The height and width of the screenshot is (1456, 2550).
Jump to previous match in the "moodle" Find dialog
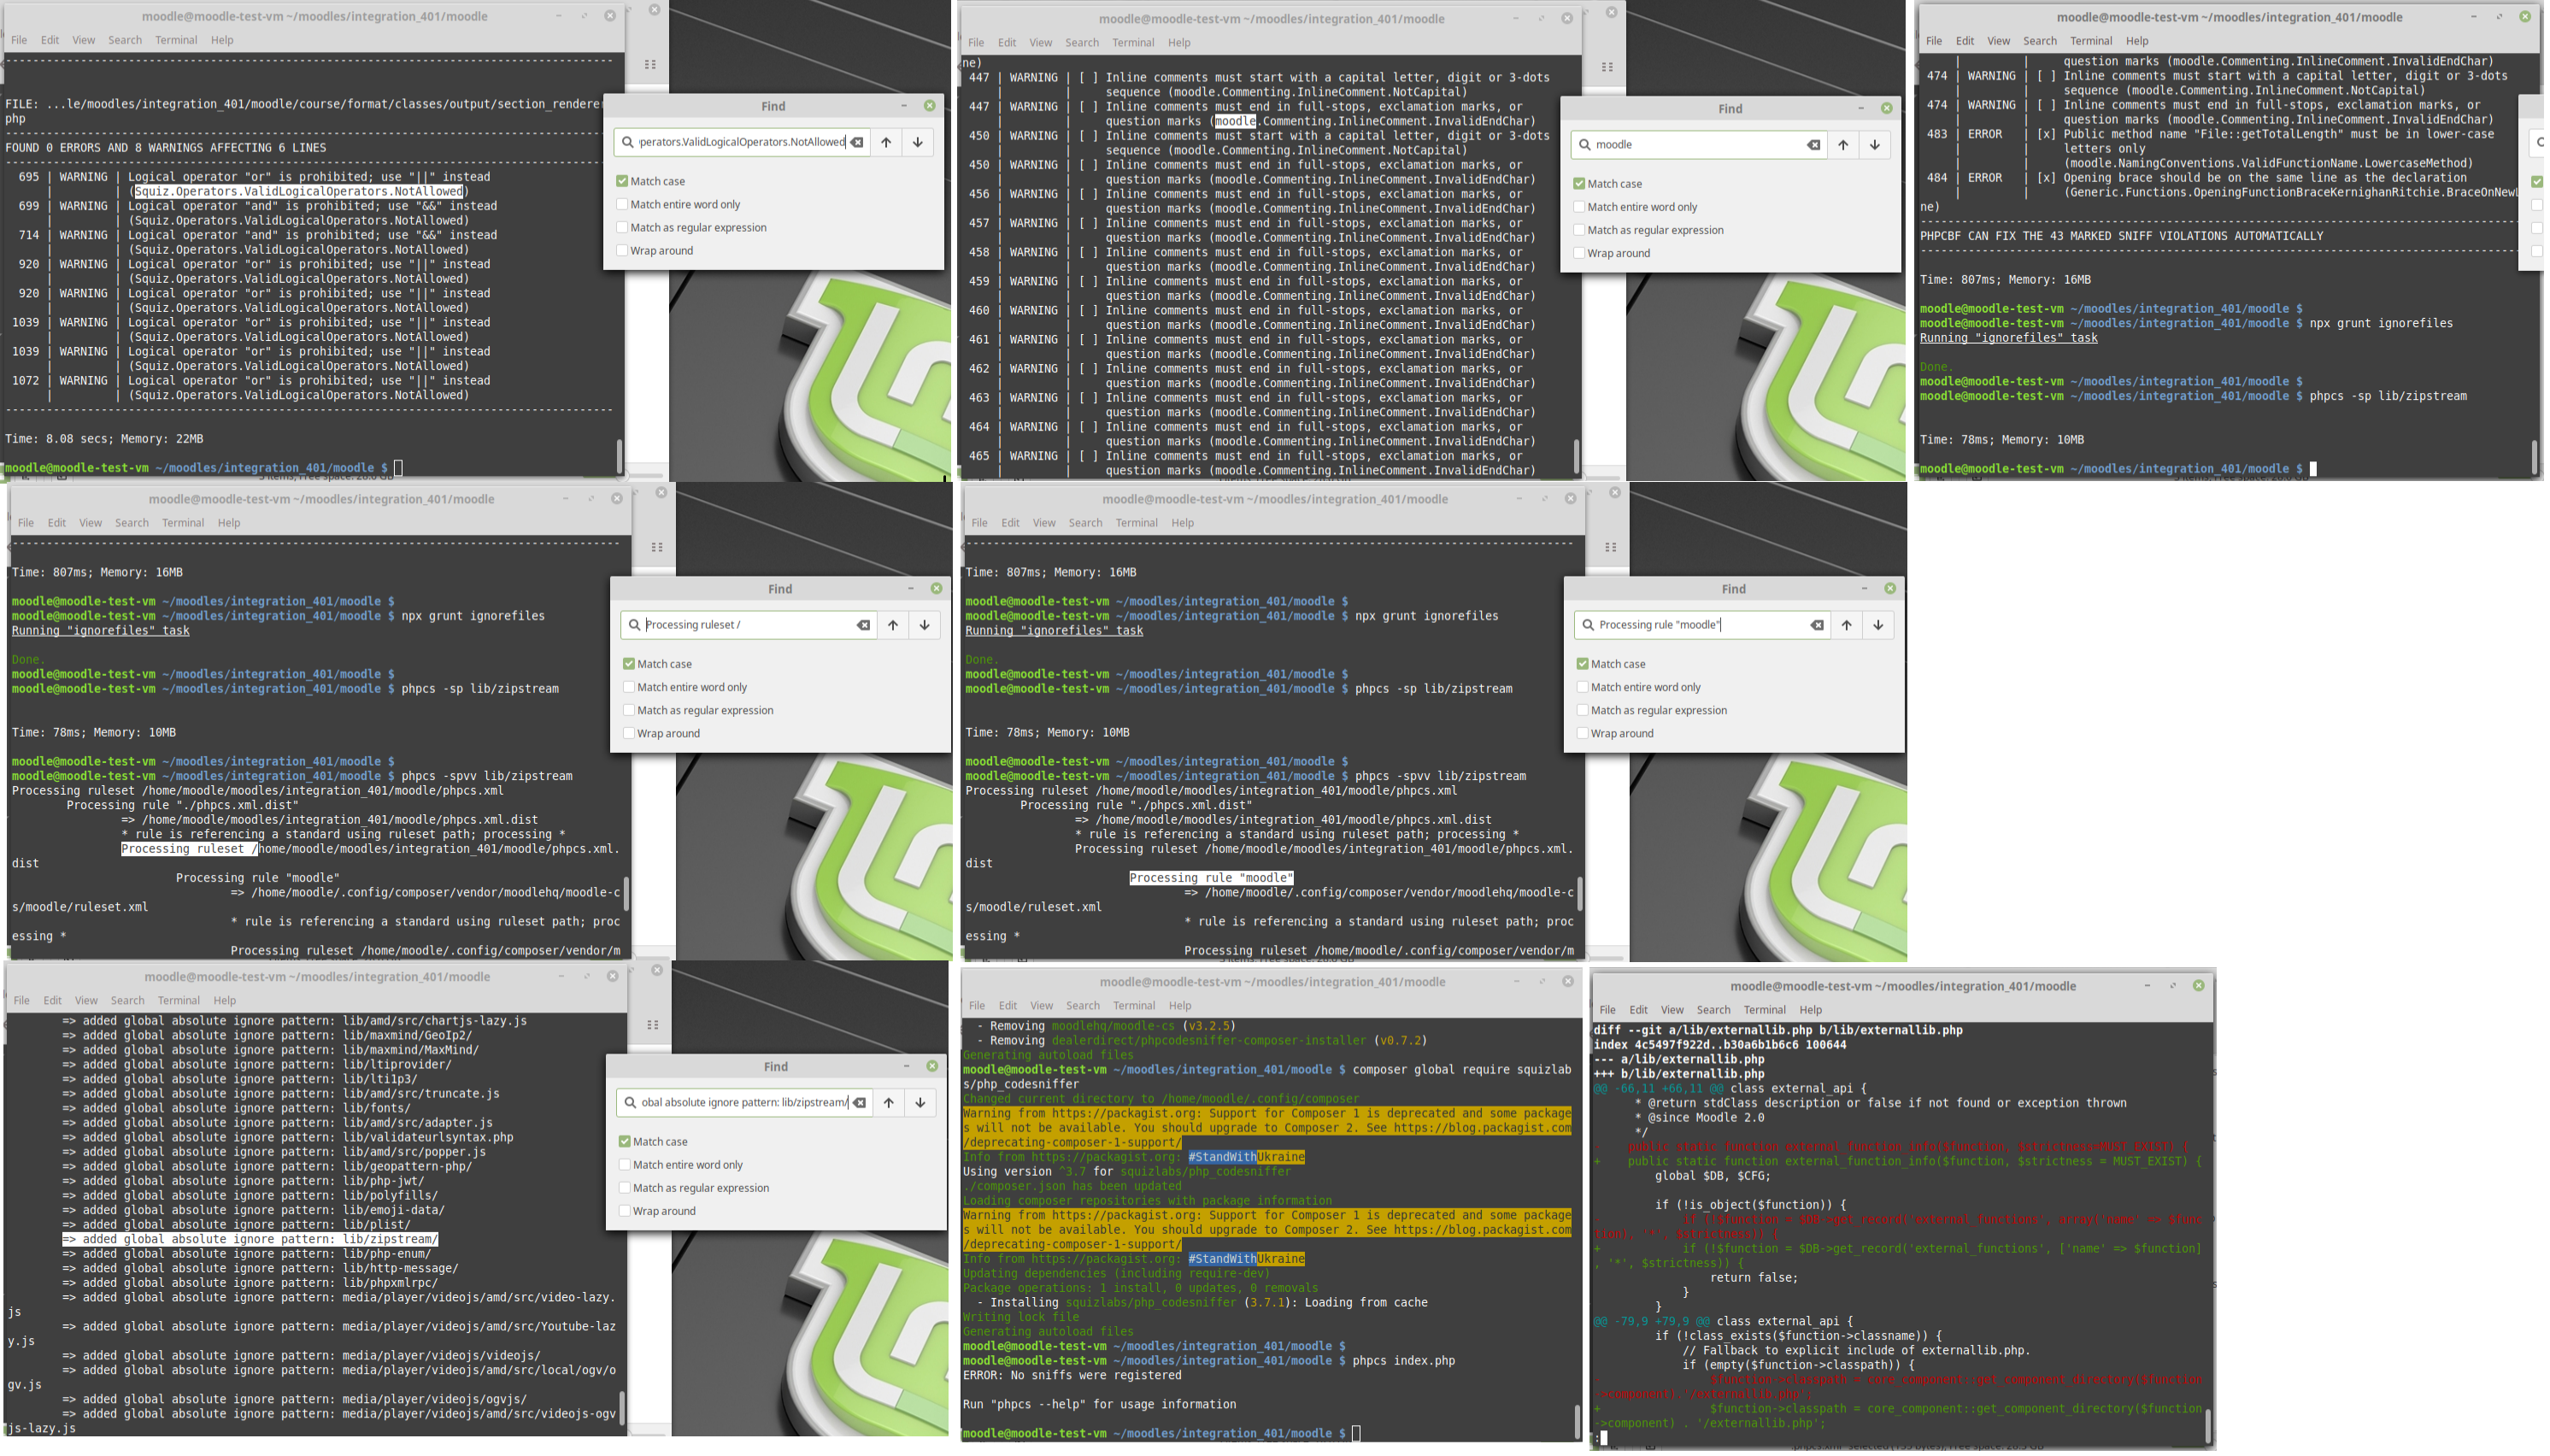pyautogui.click(x=1843, y=145)
